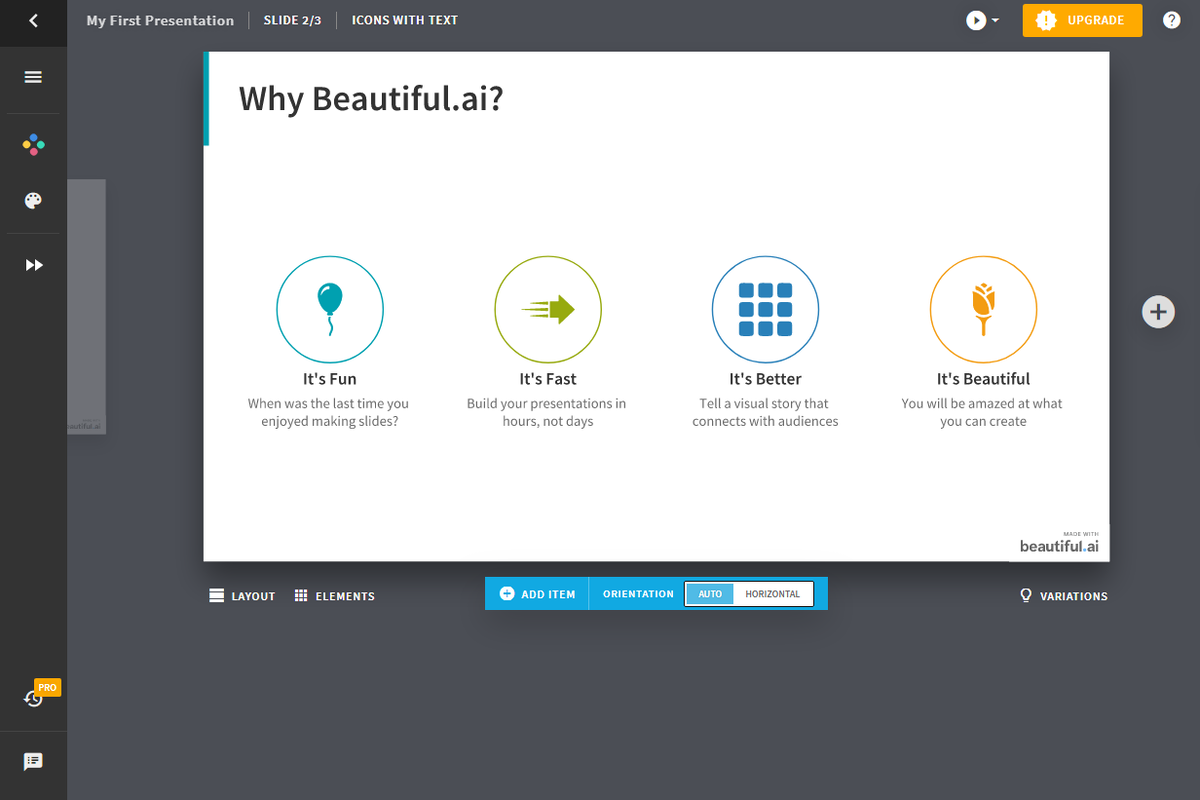
Task: Click text 'Build your presentations in'
Action: pyautogui.click(x=547, y=404)
